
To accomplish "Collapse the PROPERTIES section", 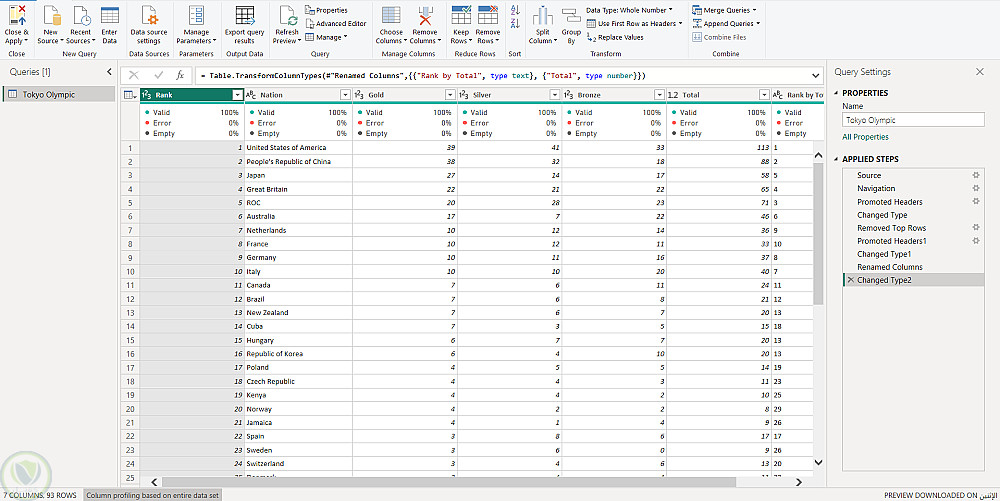I will click(x=837, y=93).
